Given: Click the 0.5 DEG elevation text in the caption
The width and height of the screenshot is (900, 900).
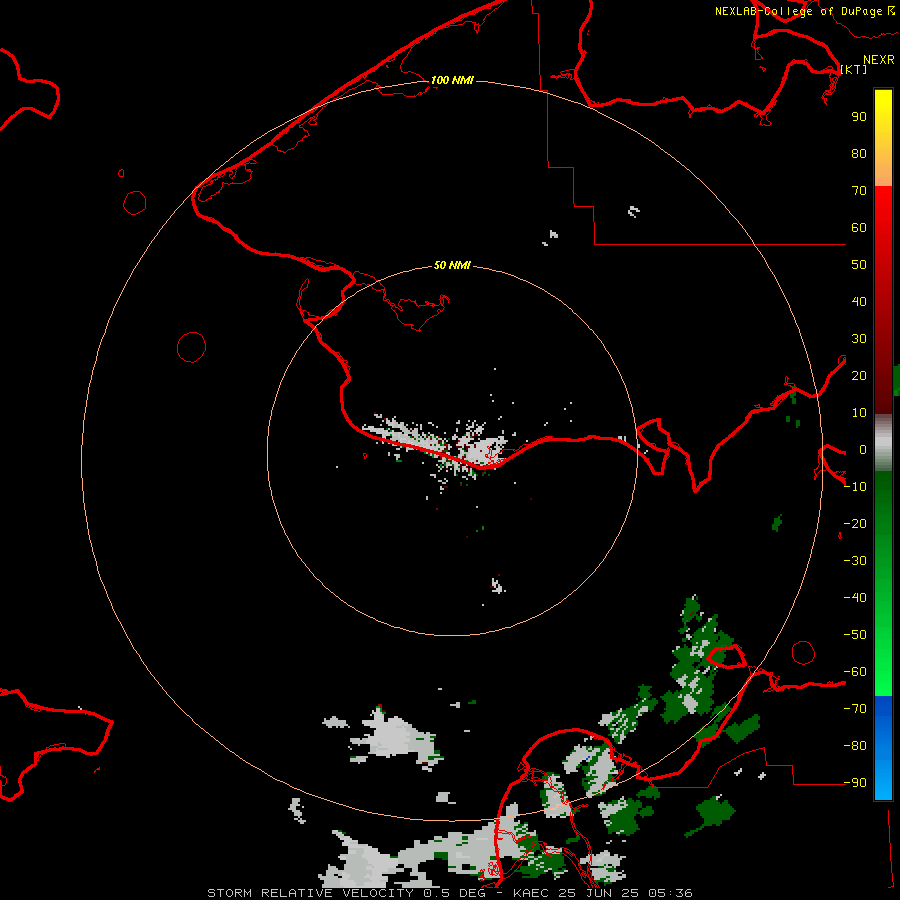Looking at the screenshot, I should (x=455, y=893).
